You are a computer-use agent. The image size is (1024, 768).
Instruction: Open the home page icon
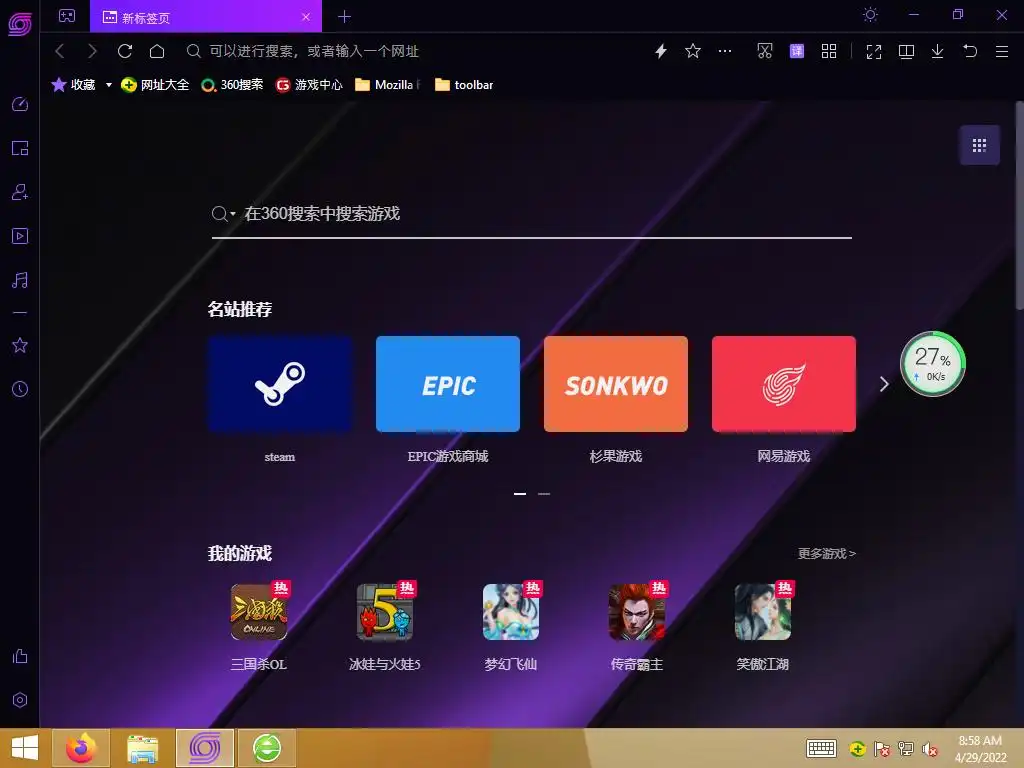157,51
